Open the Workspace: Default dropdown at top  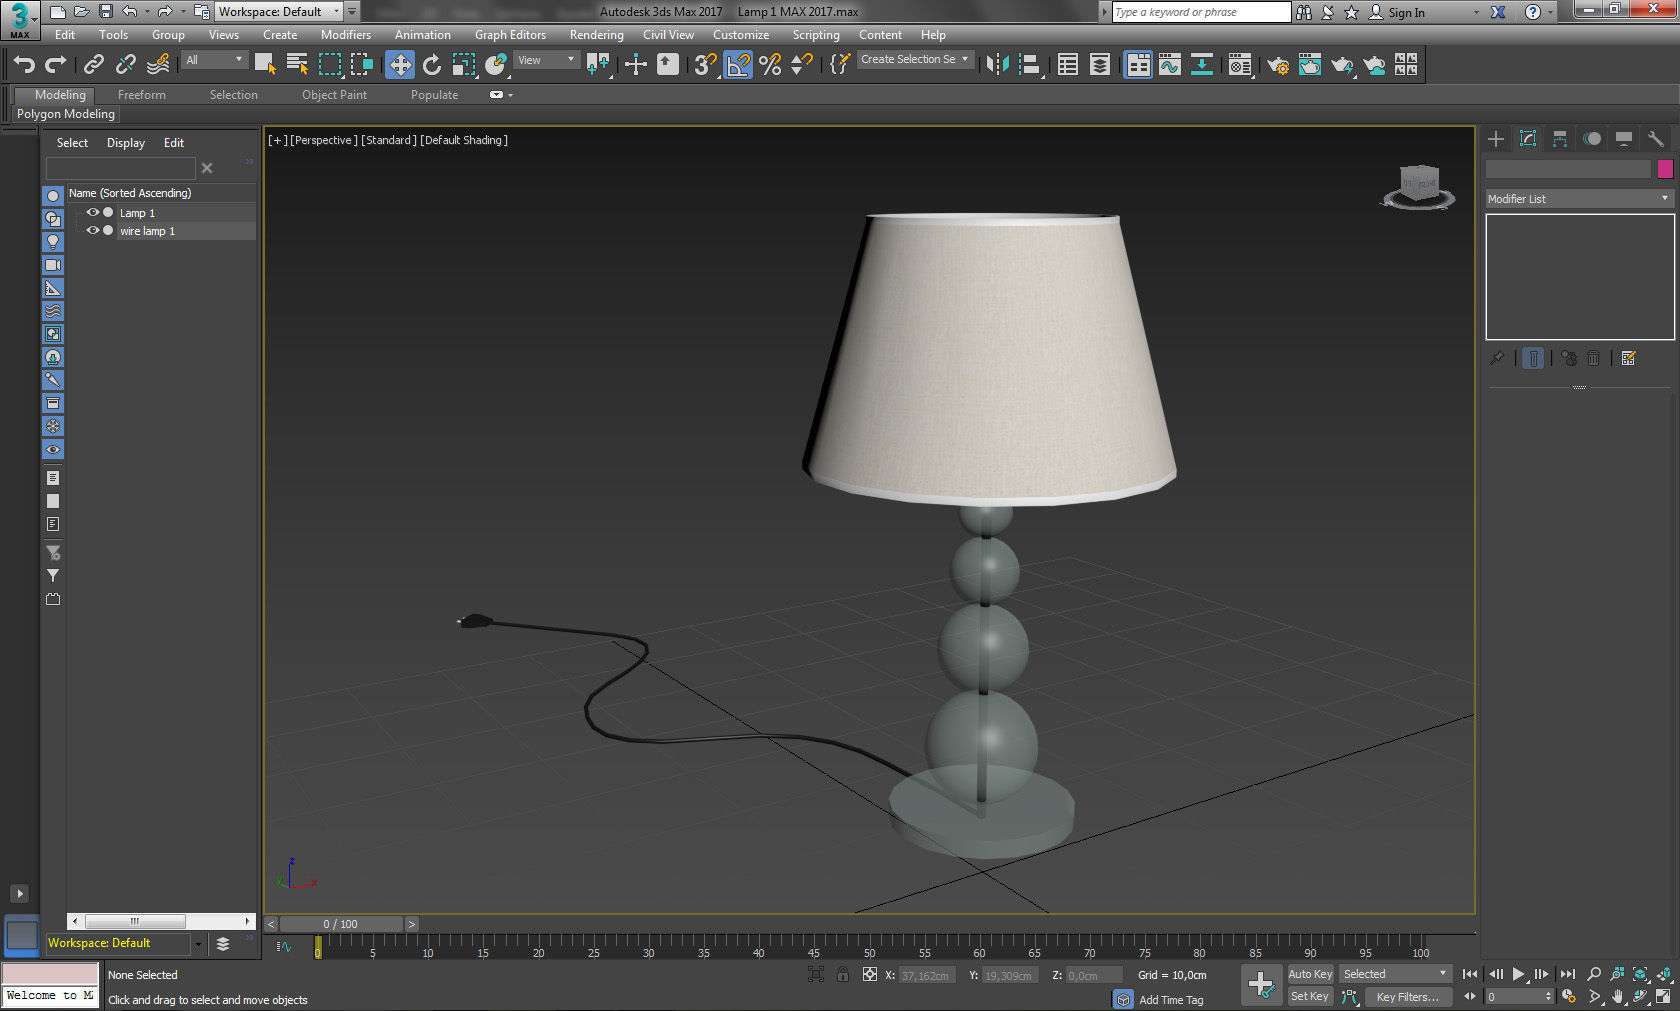[279, 12]
